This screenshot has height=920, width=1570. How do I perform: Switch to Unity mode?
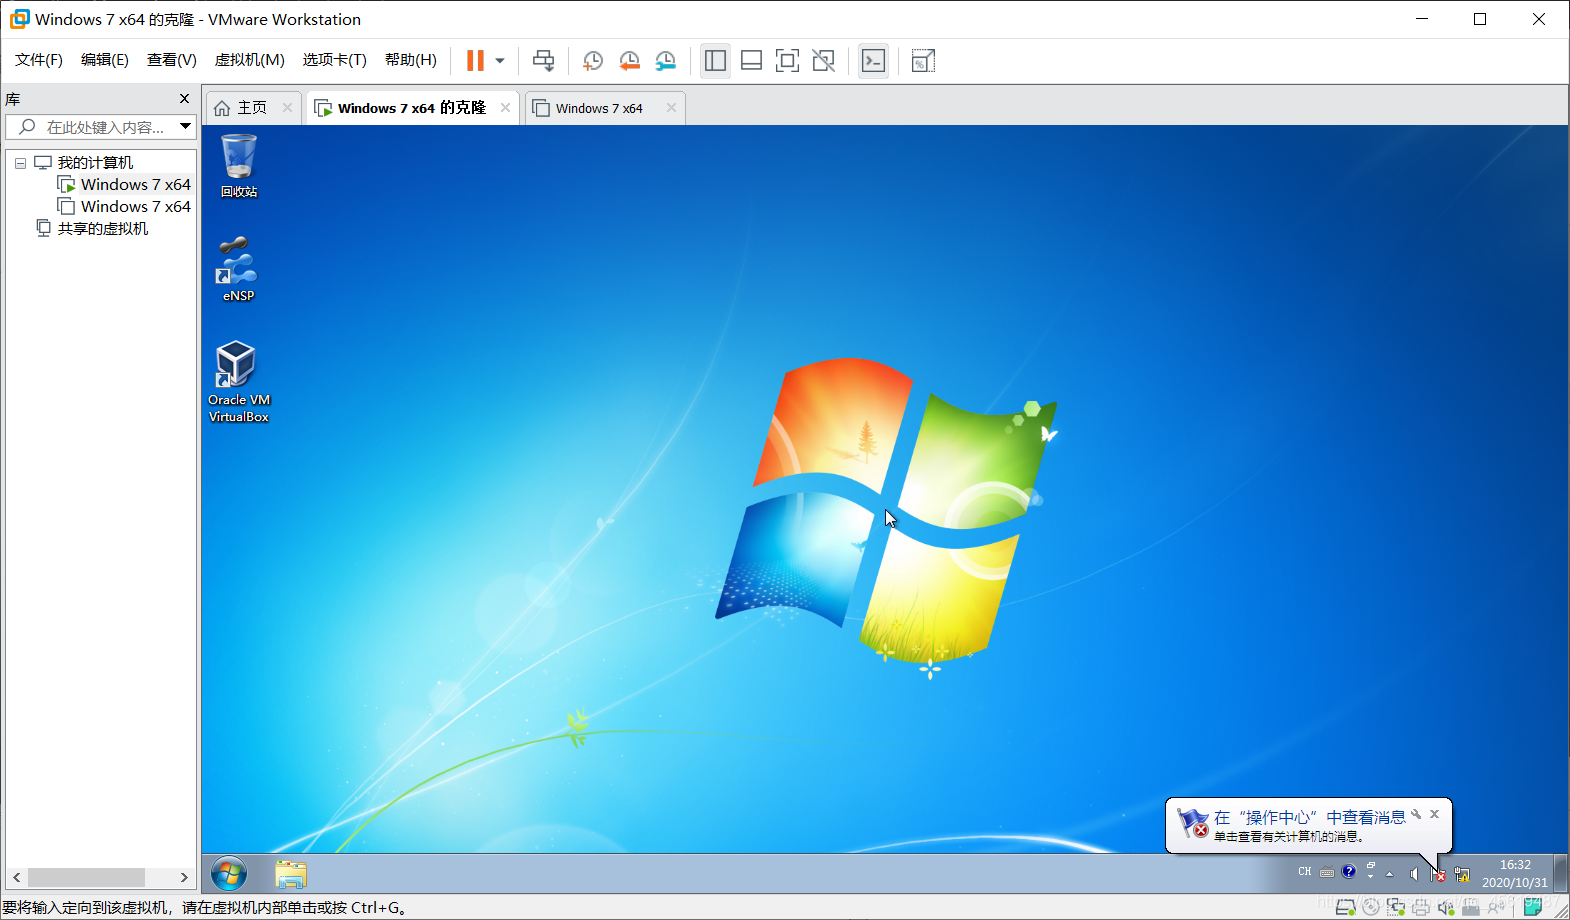[x=823, y=61]
